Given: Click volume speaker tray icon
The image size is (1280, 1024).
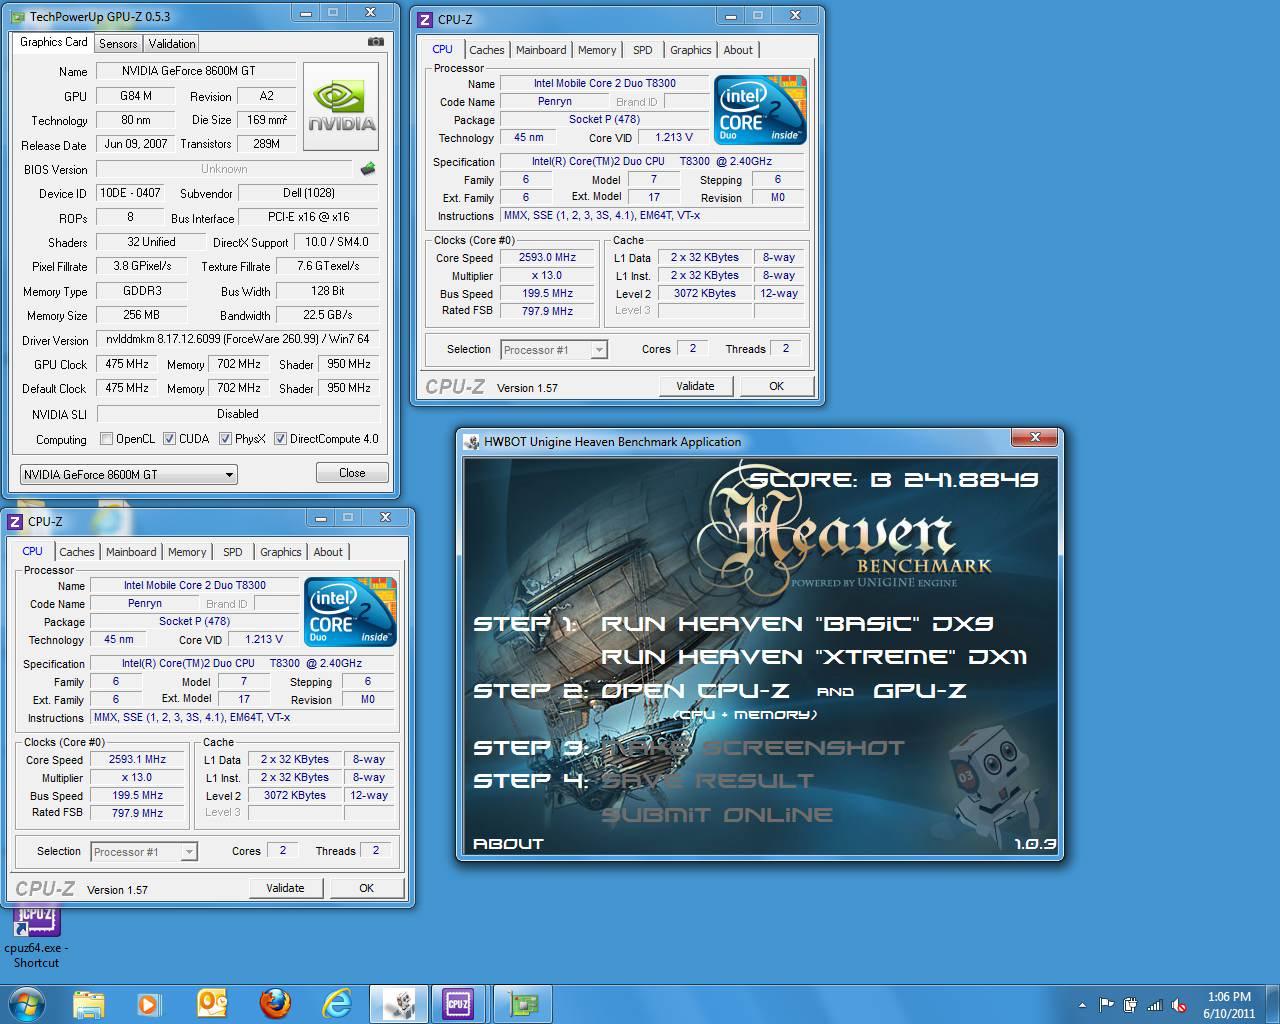Looking at the screenshot, I should [x=1180, y=1005].
